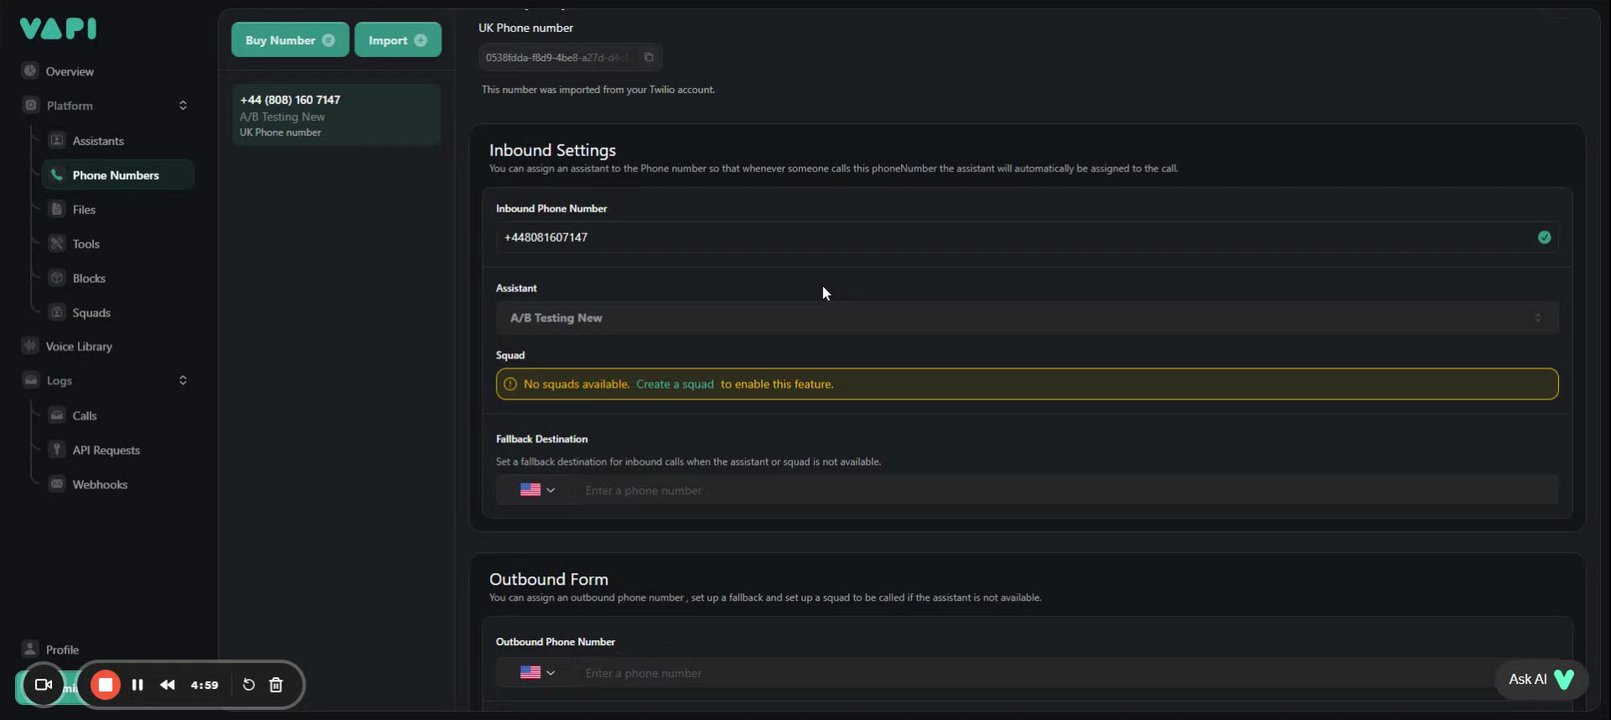The image size is (1611, 720).
Task: Open the Voice Library section
Action: click(x=79, y=346)
